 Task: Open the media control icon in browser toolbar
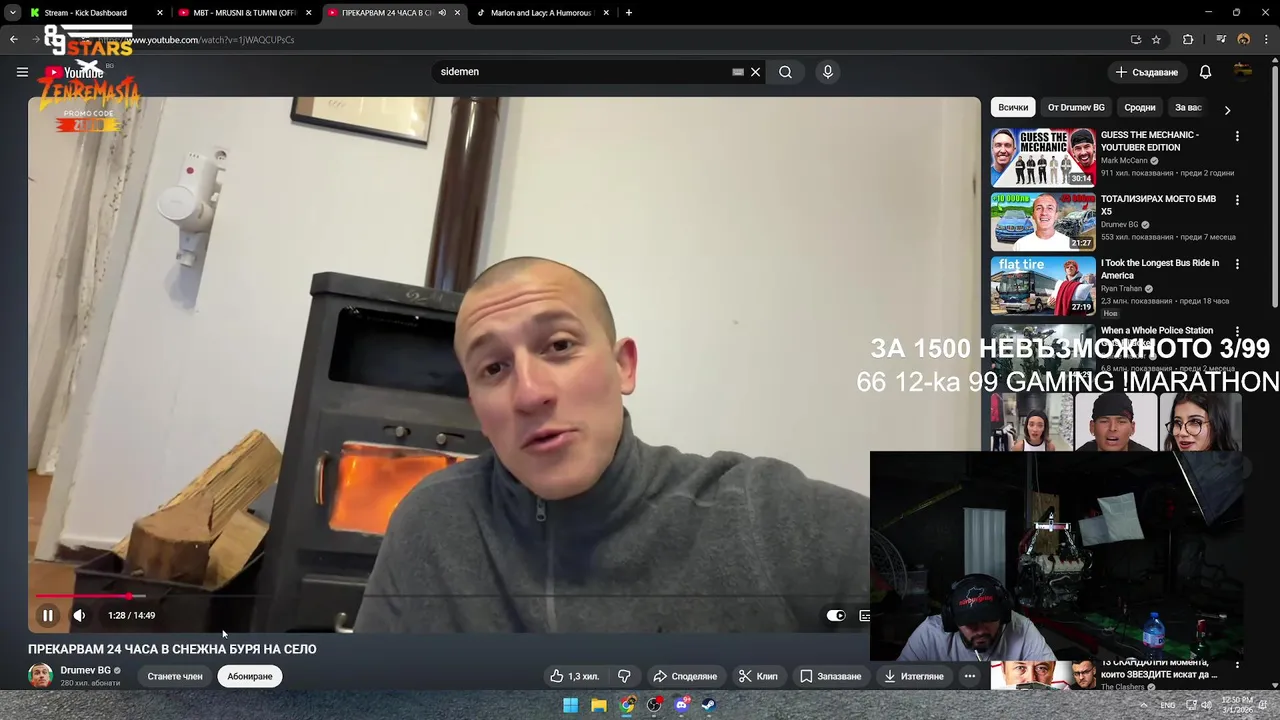pos(1221,40)
